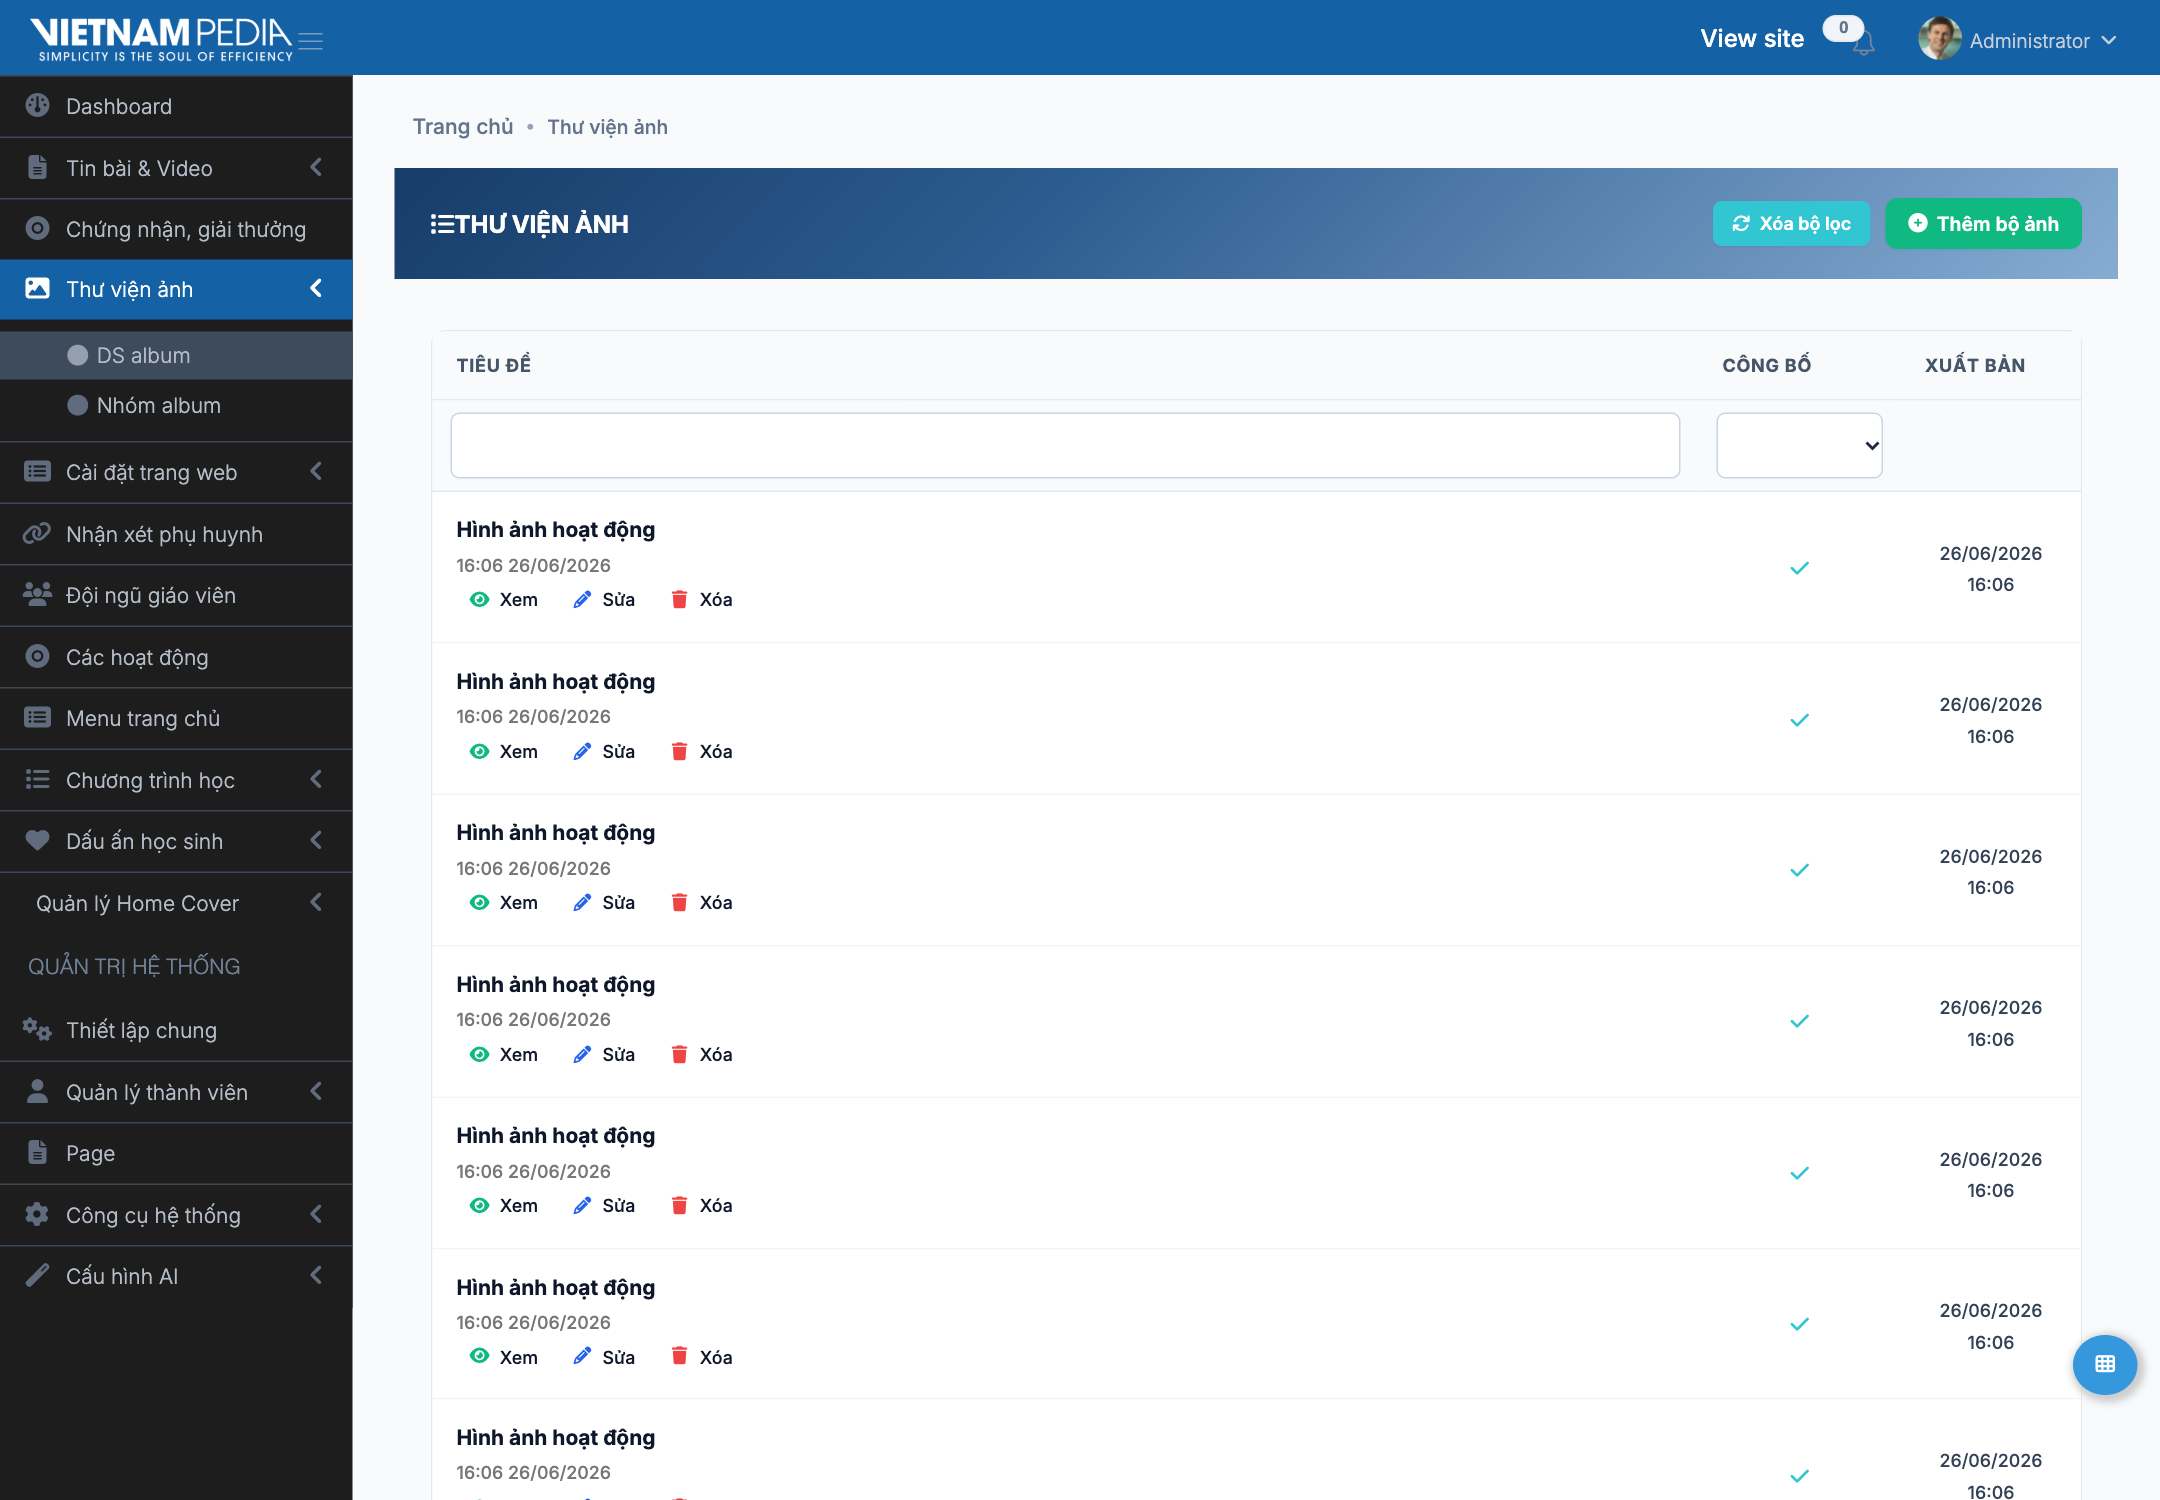Open Cấu hình AI in the sidebar
Viewport: 2160px width, 1500px height.
[x=176, y=1276]
